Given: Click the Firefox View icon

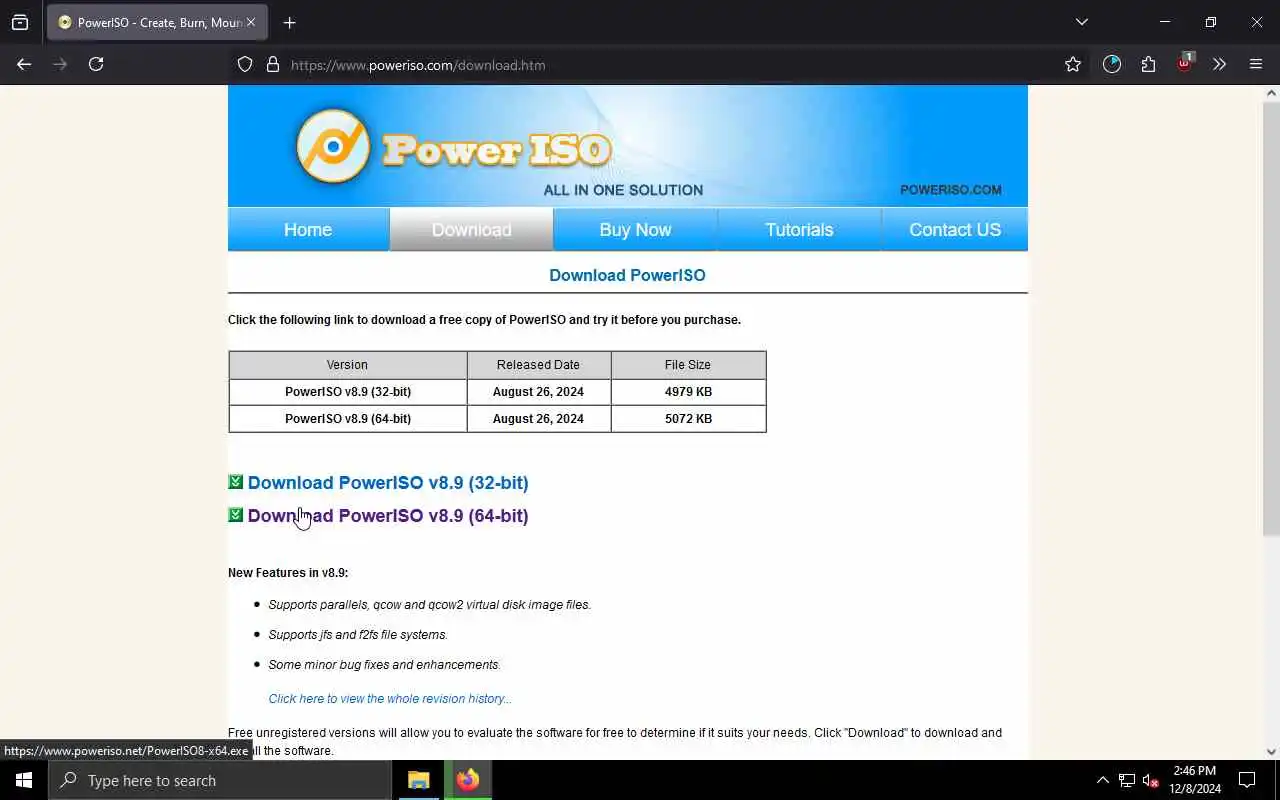Looking at the screenshot, I should (x=20, y=22).
